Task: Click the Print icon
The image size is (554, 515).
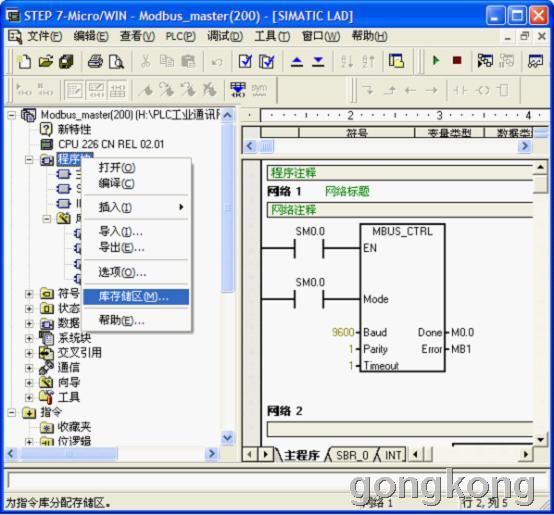Action: pos(95,61)
